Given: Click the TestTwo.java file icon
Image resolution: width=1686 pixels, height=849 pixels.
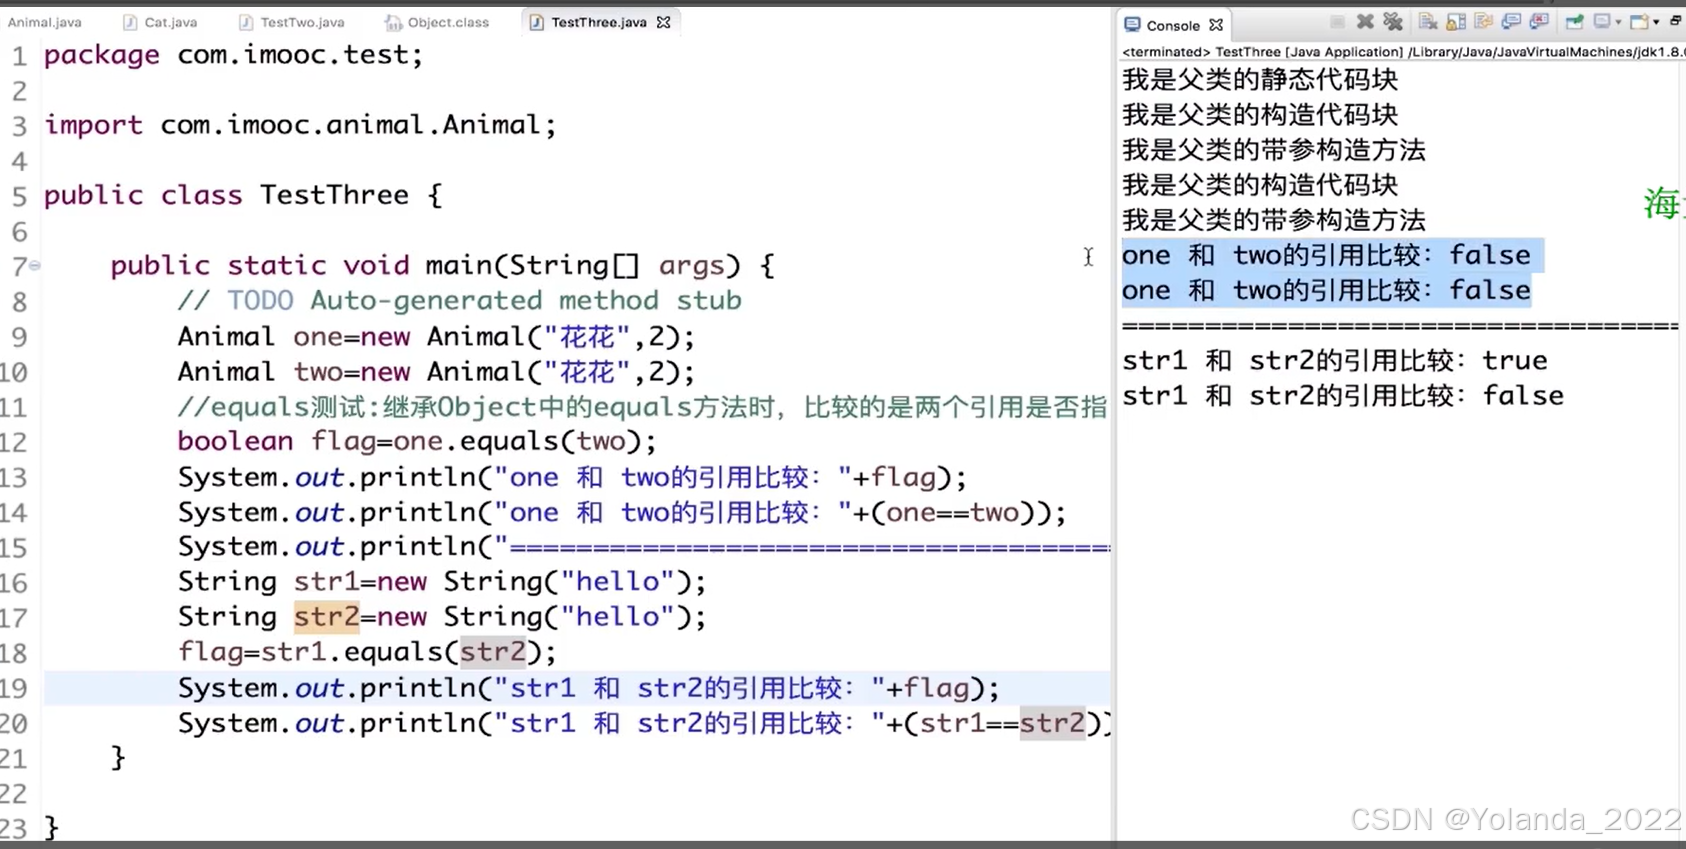Looking at the screenshot, I should (246, 22).
